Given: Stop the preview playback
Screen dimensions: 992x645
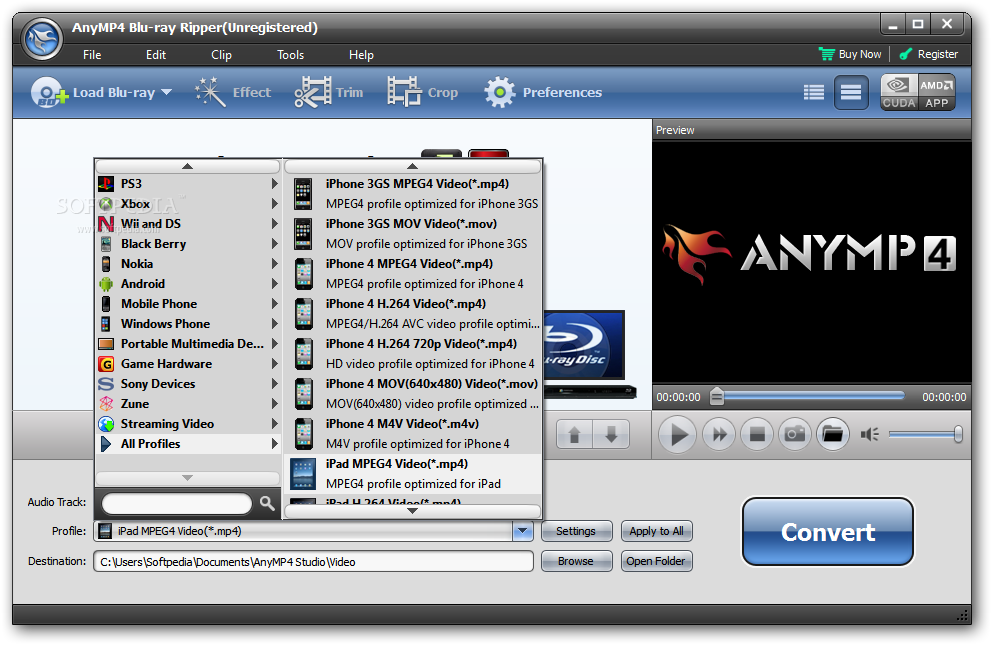Looking at the screenshot, I should (x=757, y=434).
